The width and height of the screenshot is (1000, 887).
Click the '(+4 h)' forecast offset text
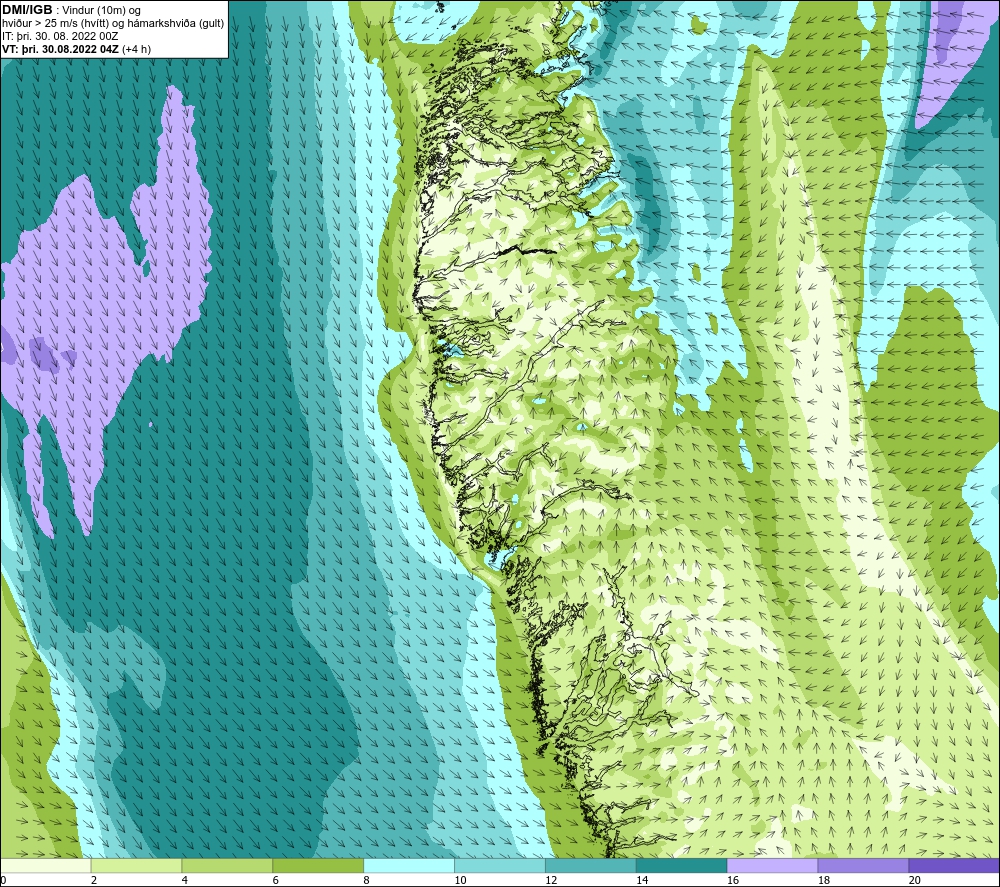[x=136, y=49]
